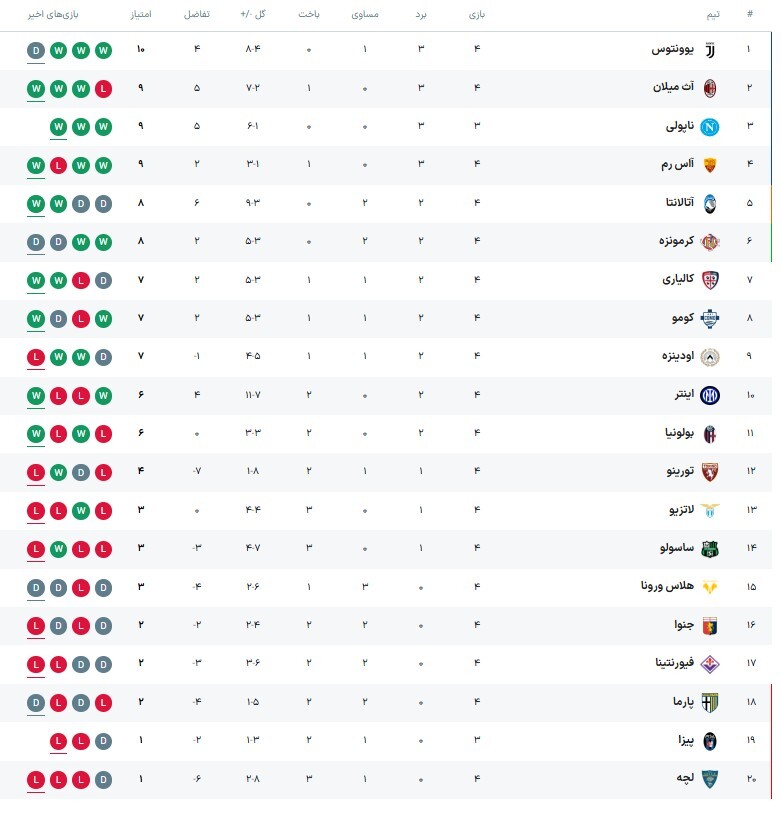Click the Atalanta club logo
Screen dimensions: 781x818
click(710, 203)
